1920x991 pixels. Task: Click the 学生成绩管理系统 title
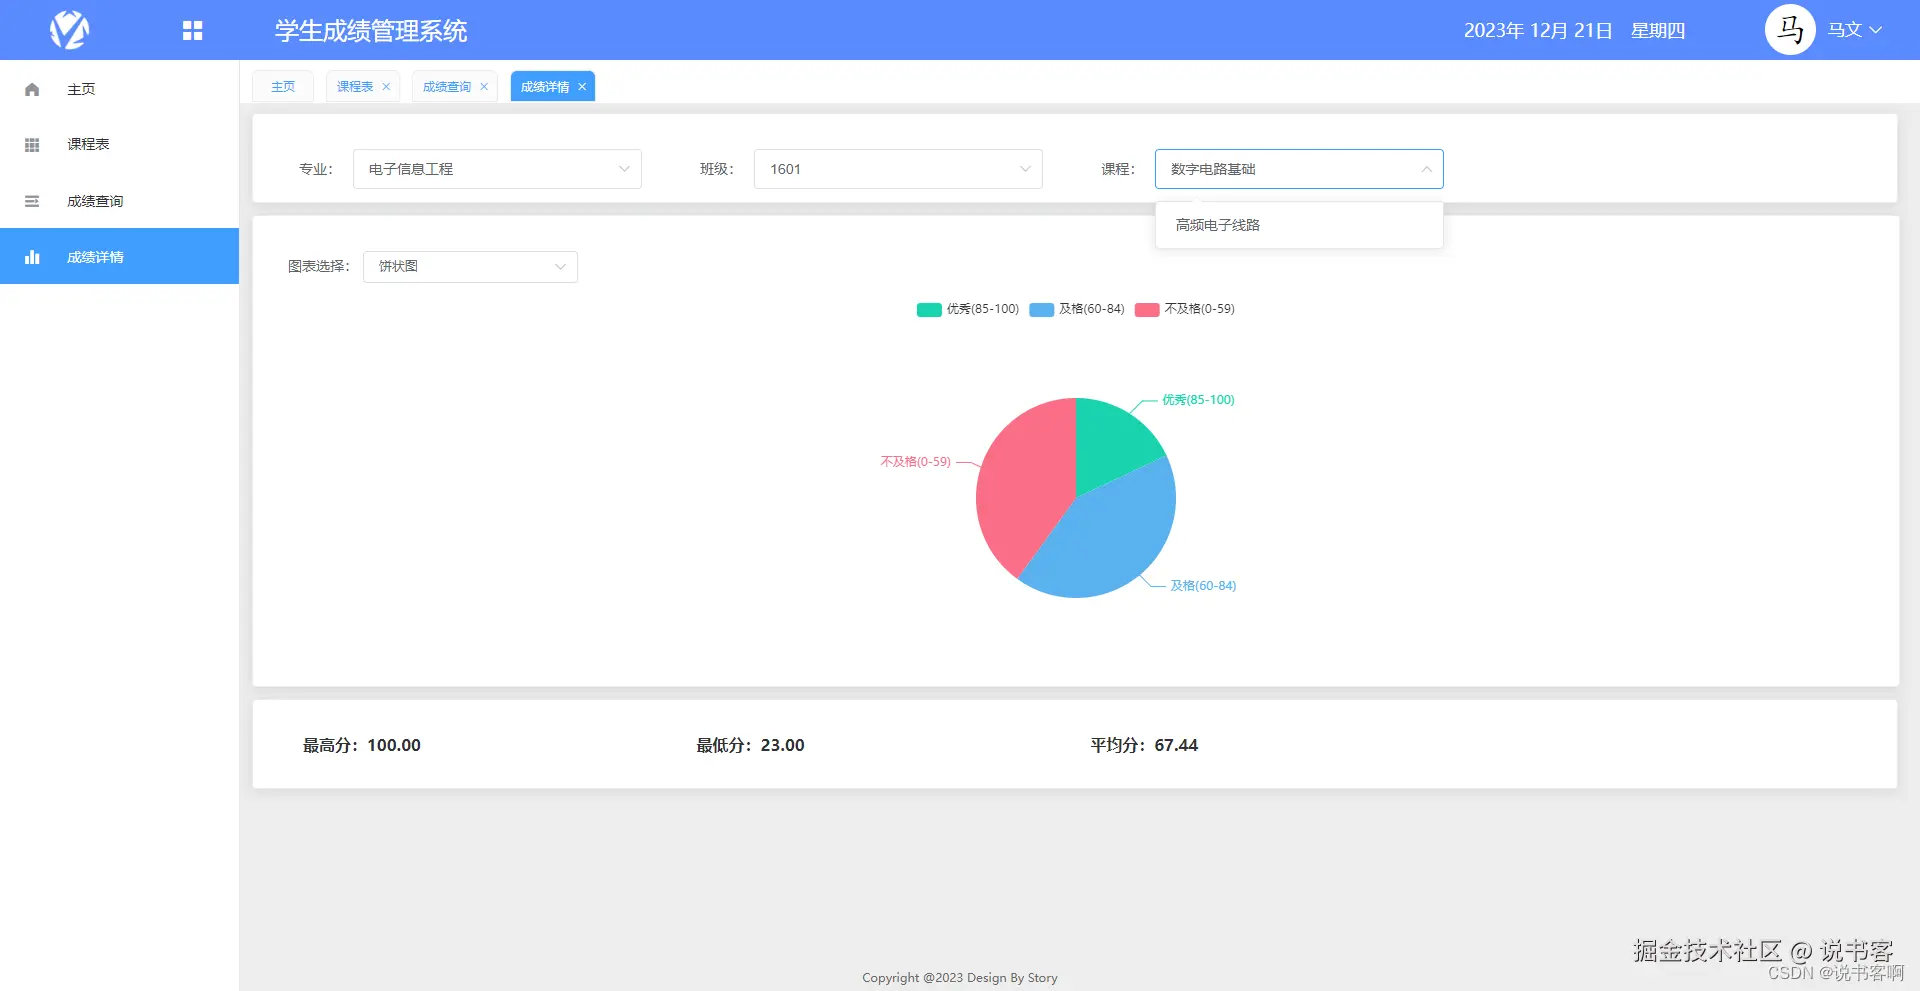pyautogui.click(x=371, y=31)
